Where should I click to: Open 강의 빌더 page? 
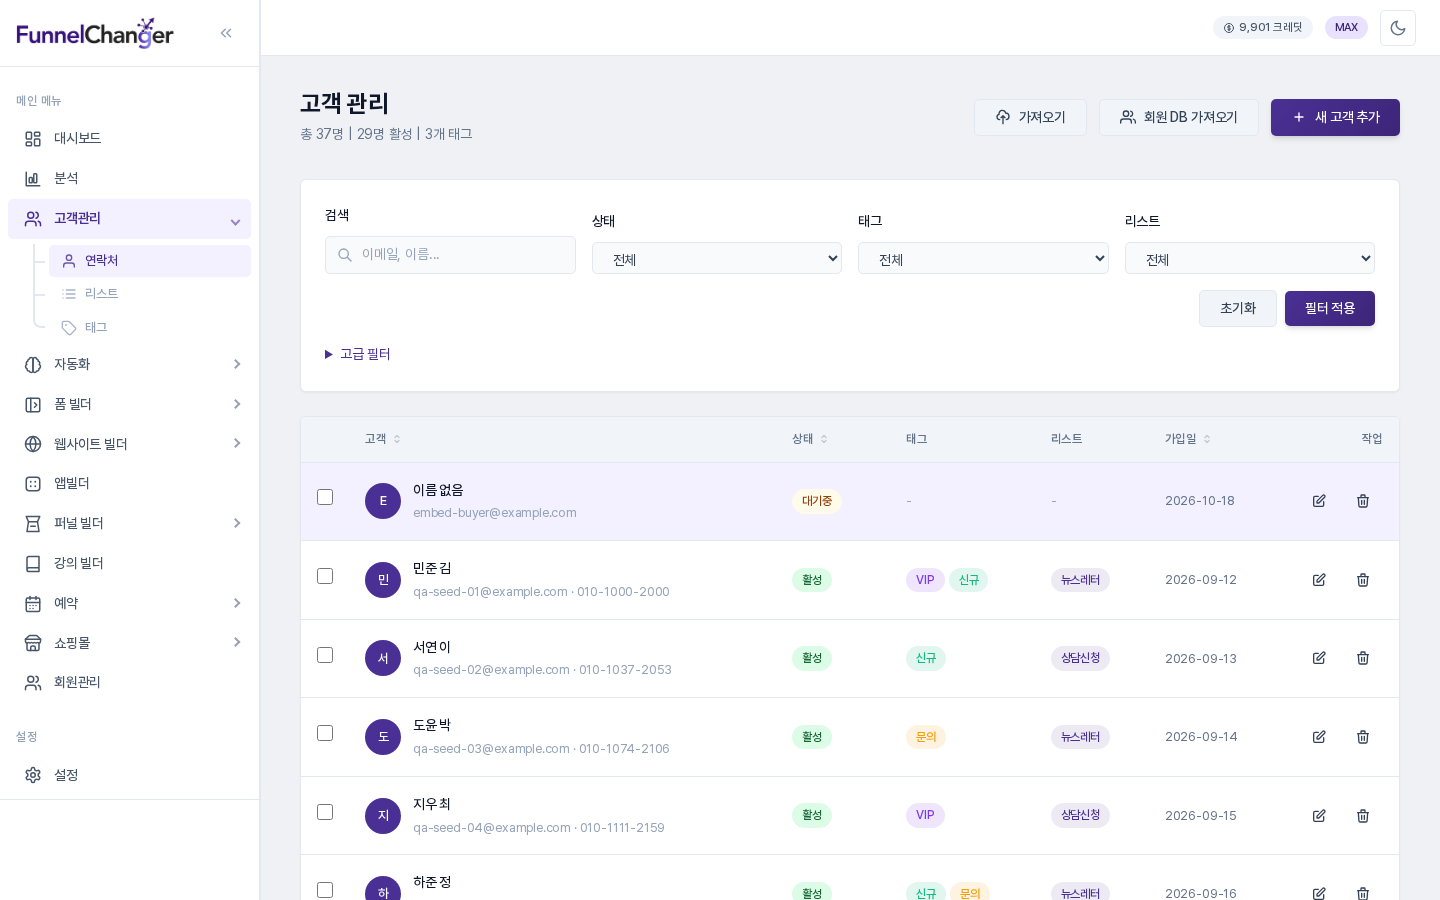tap(130, 564)
